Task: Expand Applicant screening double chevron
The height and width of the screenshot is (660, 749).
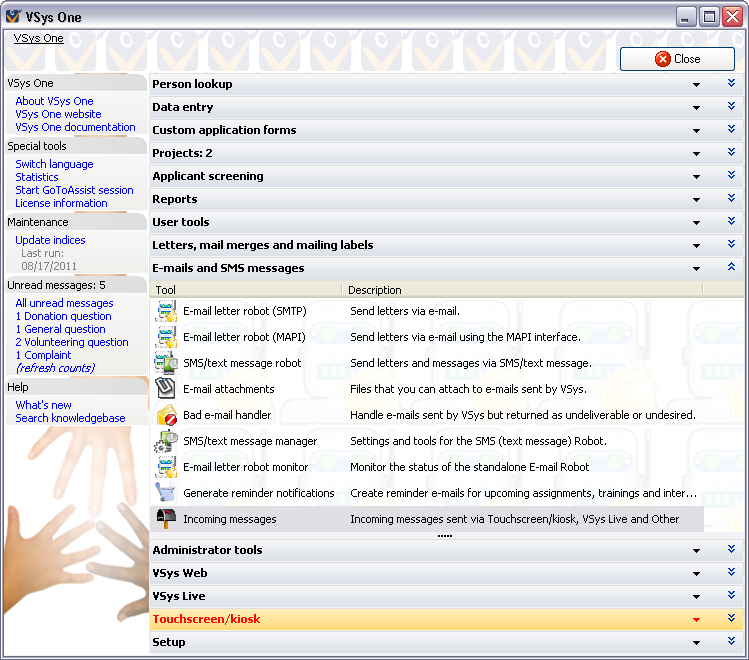Action: 731,175
